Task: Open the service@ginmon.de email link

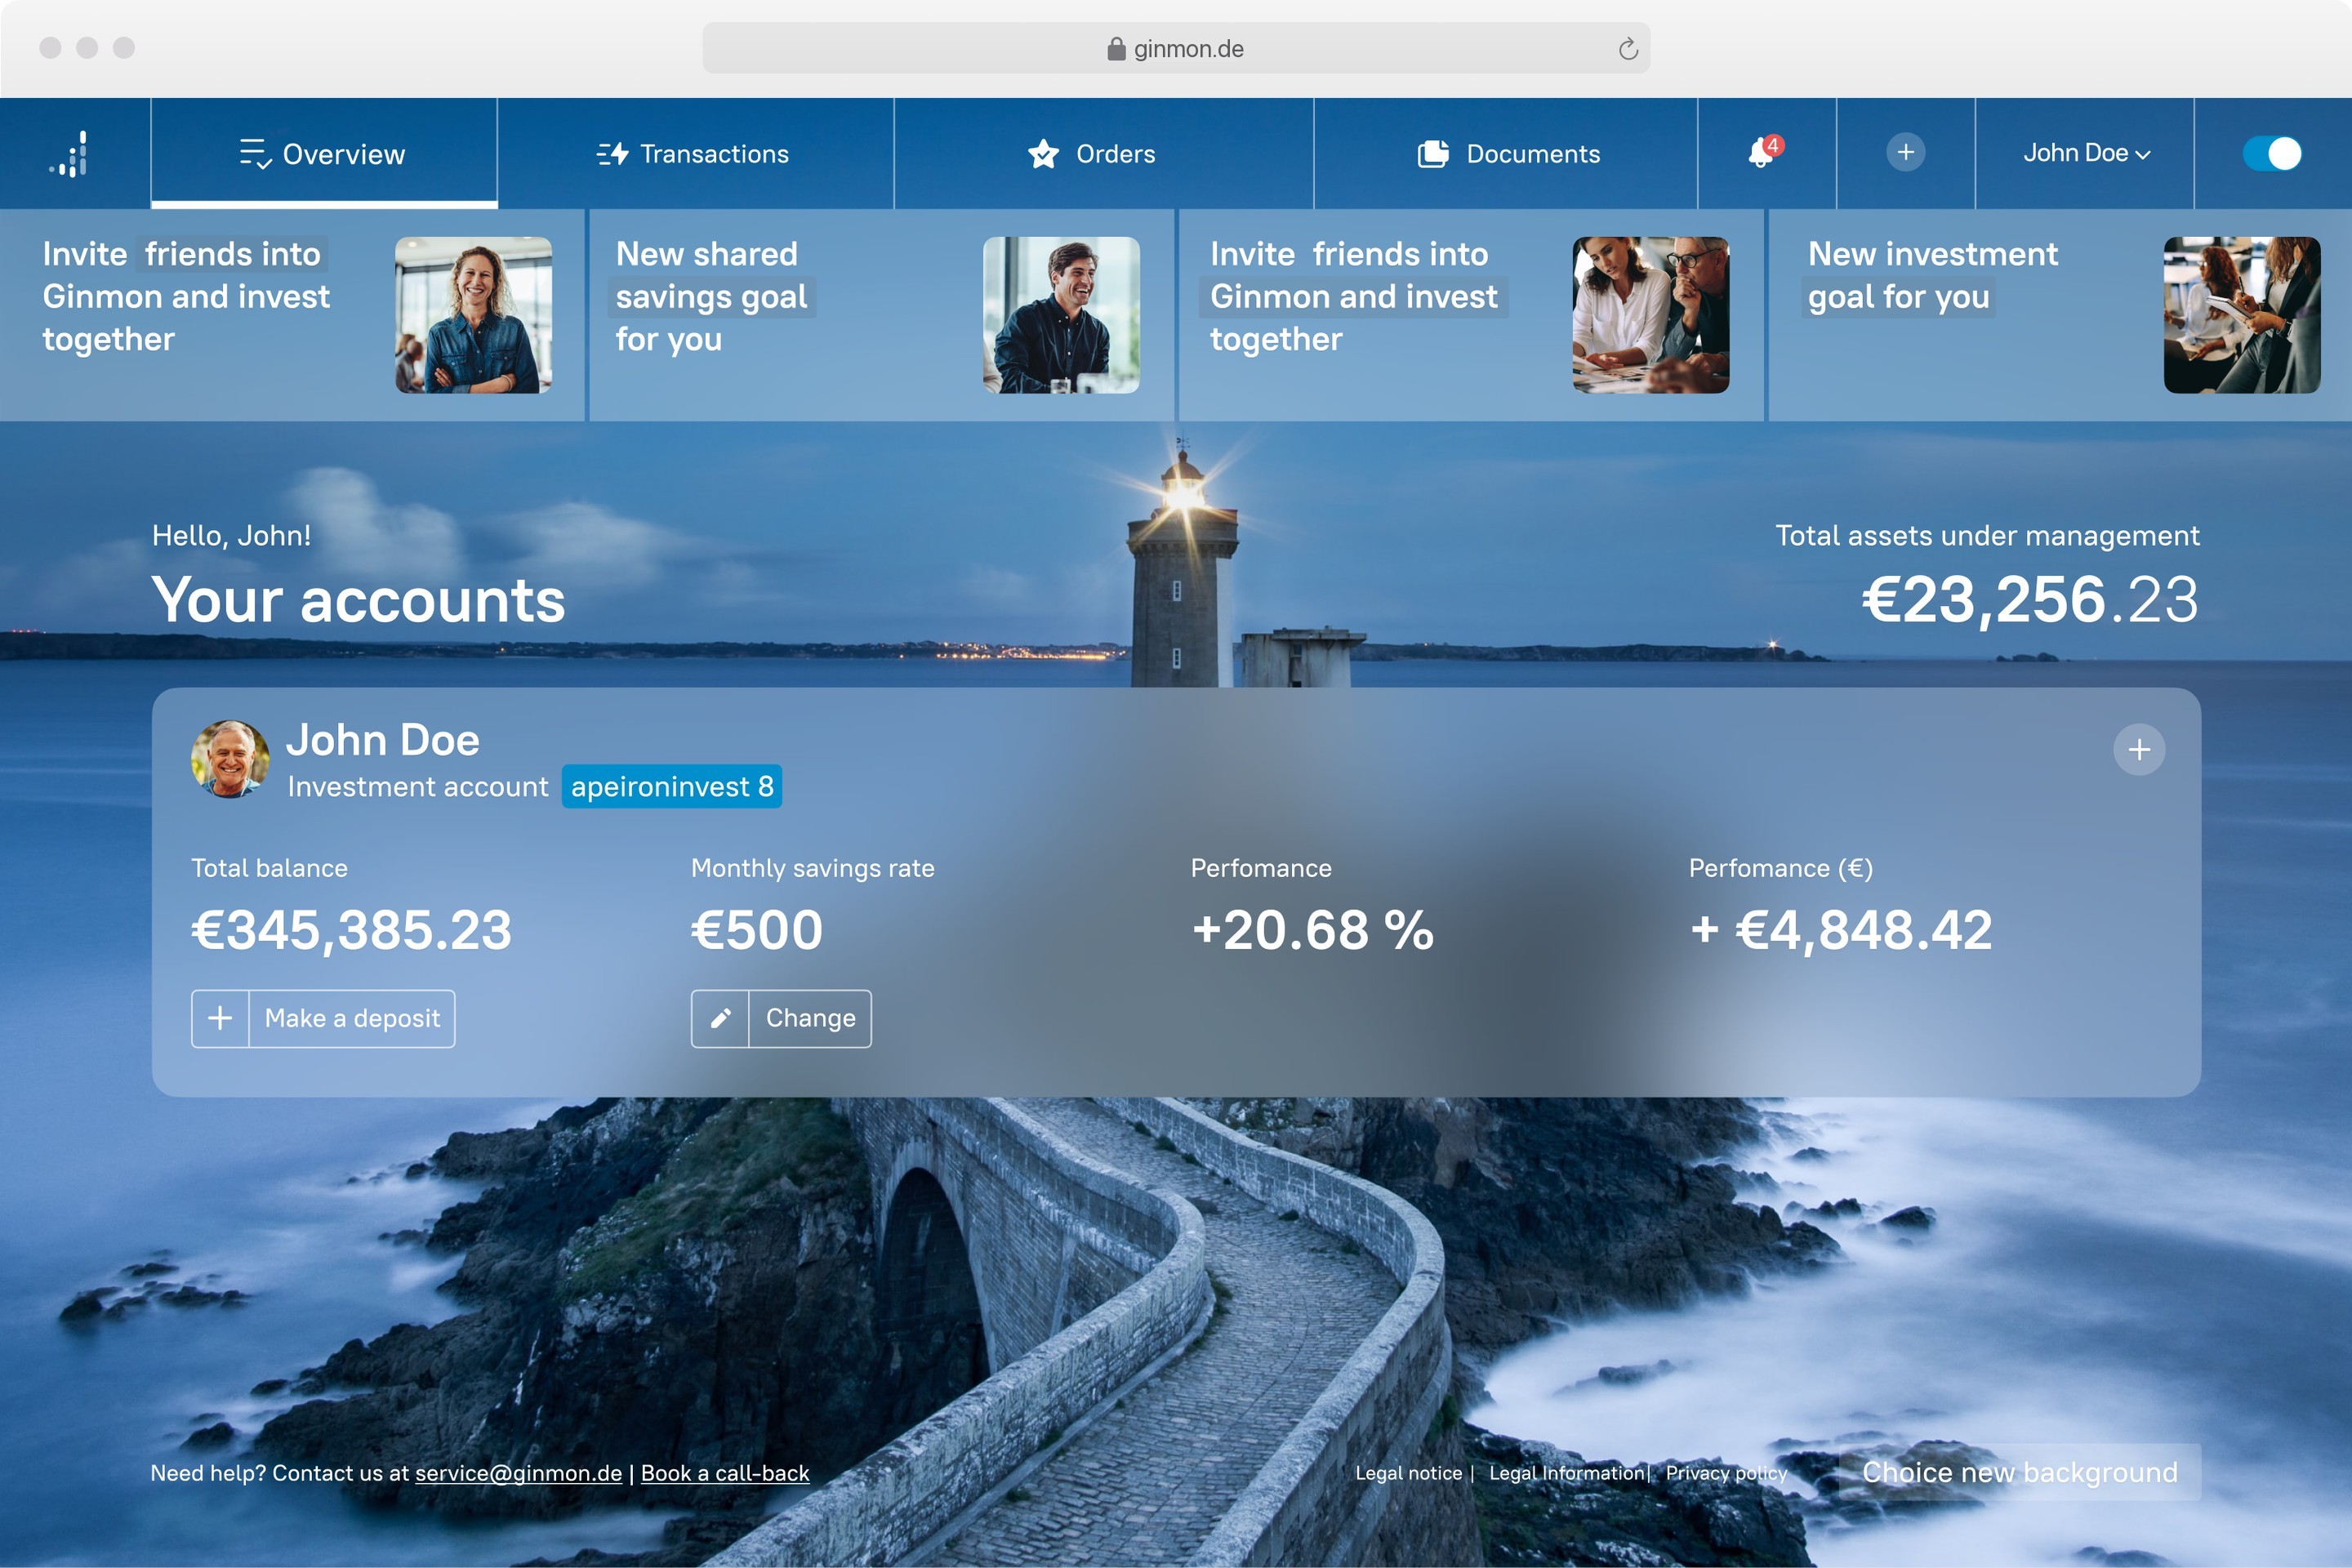Action: (x=518, y=1473)
